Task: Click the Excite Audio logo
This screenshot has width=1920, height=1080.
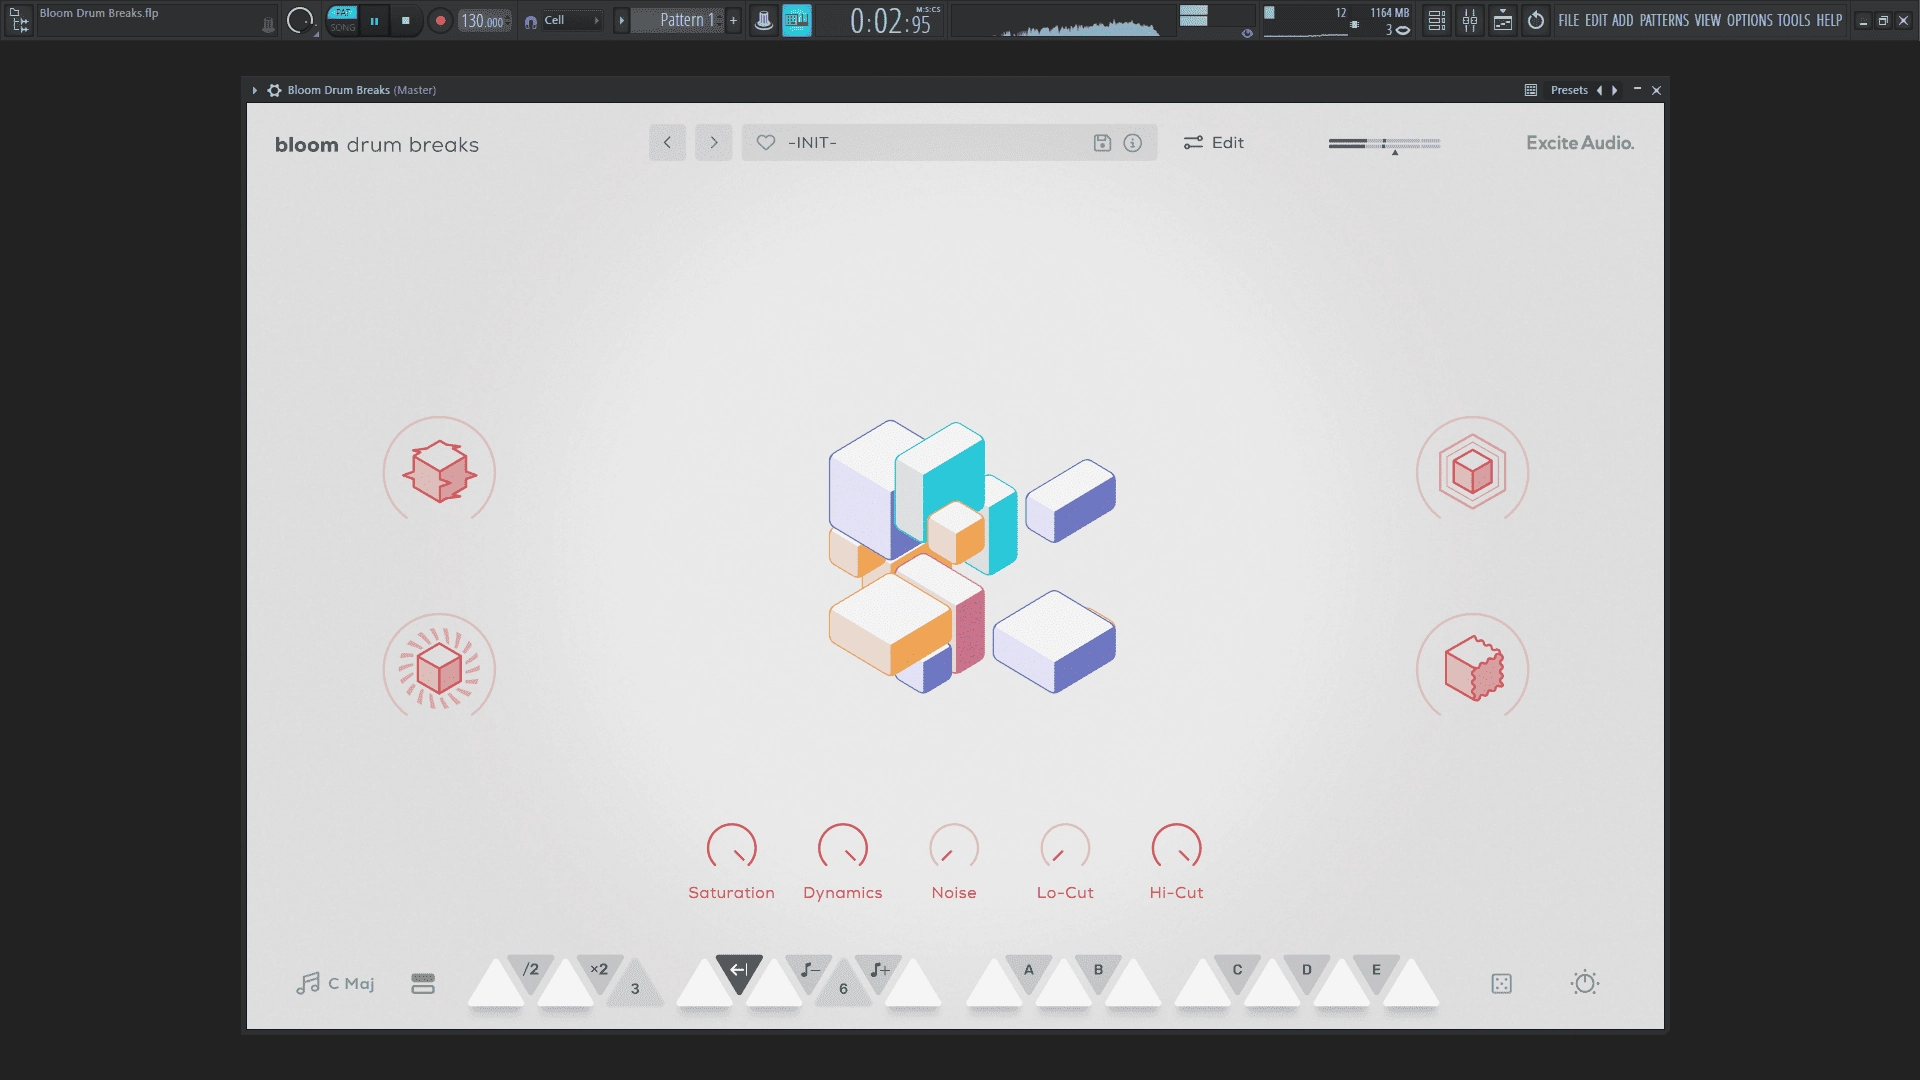Action: pyautogui.click(x=1580, y=143)
